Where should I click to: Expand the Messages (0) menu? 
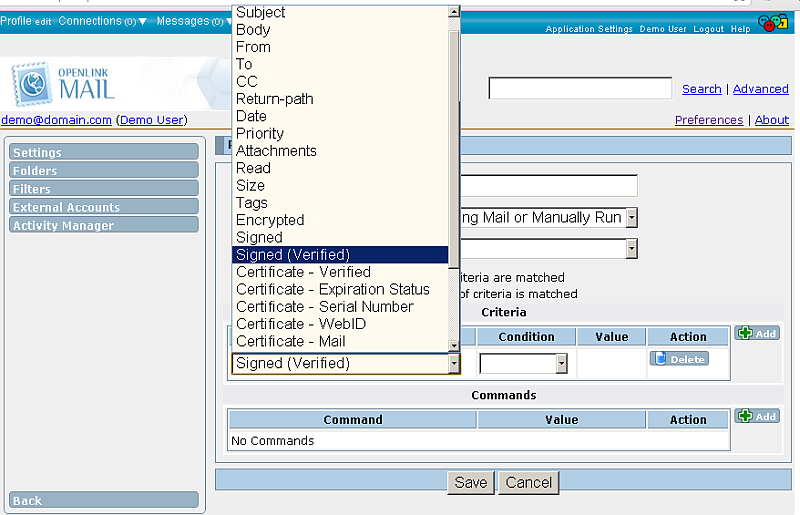click(193, 21)
